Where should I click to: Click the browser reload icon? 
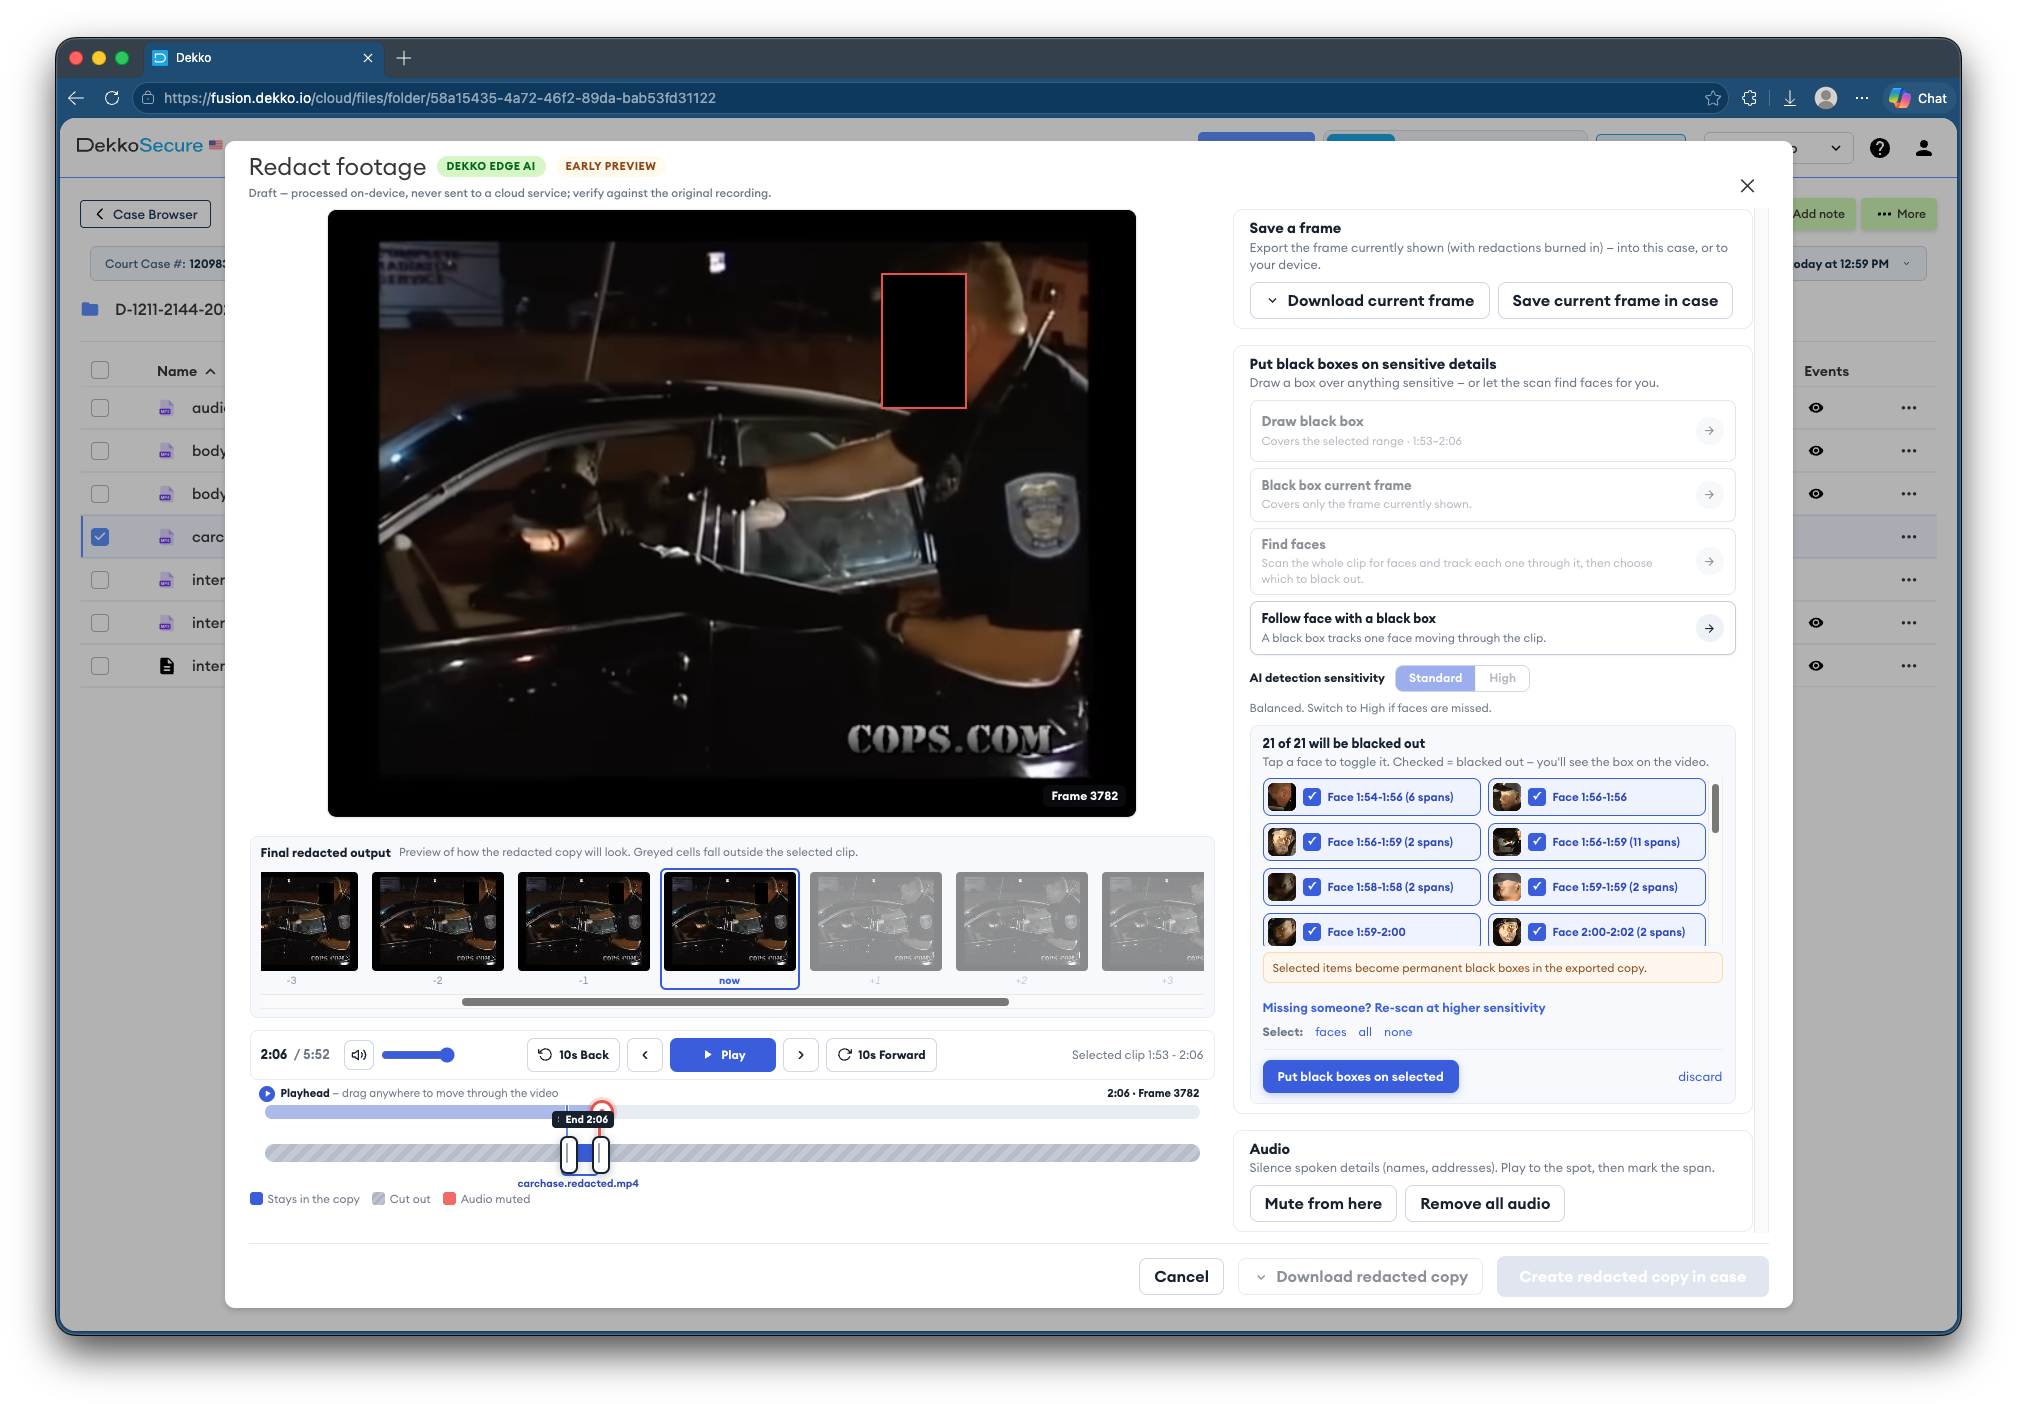pyautogui.click(x=112, y=98)
